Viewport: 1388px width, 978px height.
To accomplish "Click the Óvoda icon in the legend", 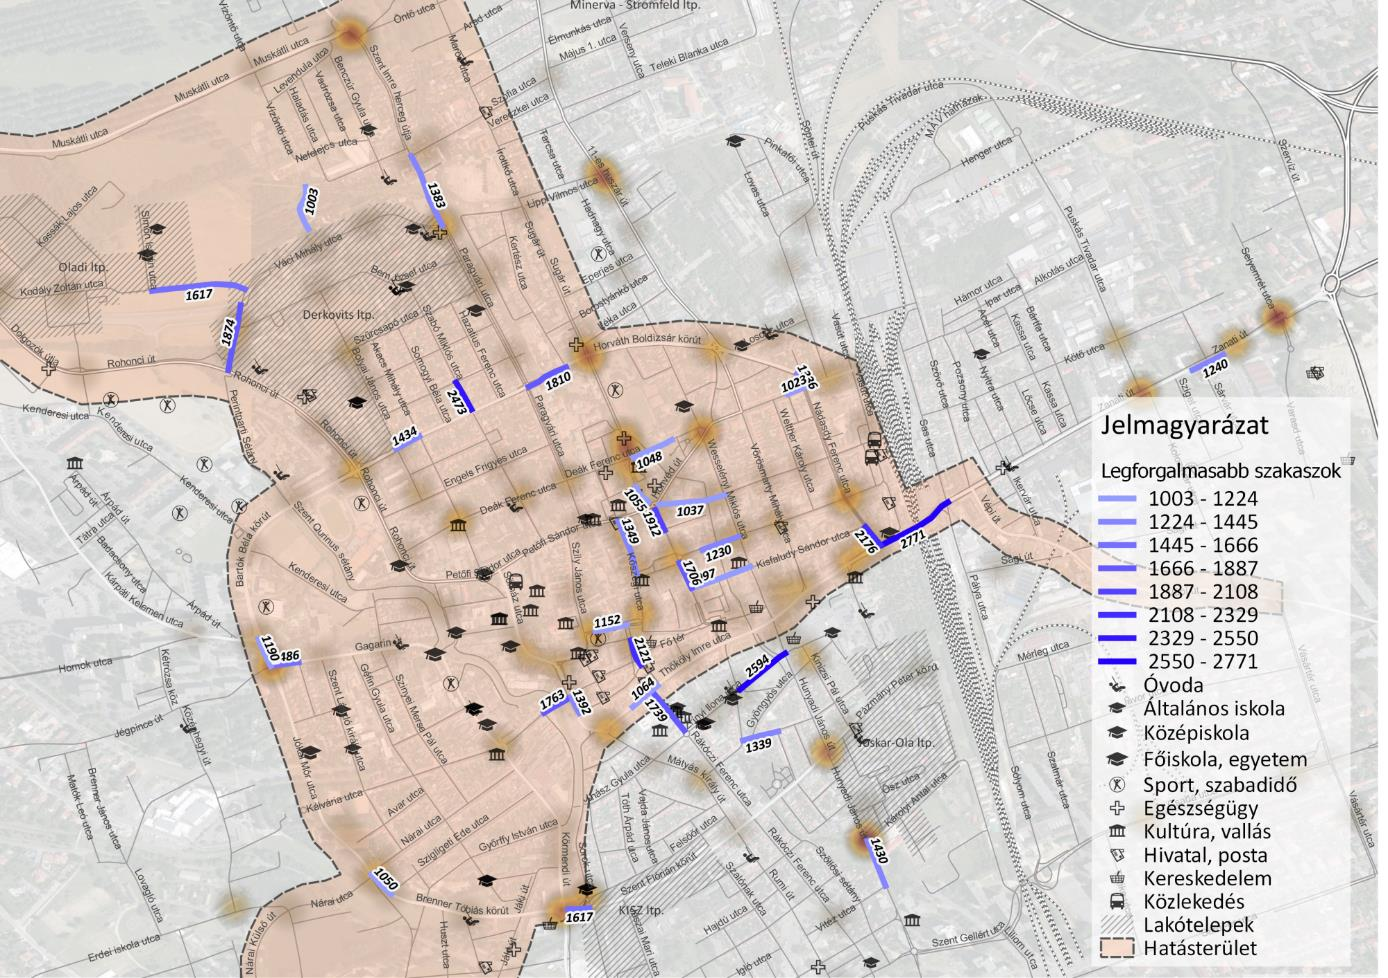I will click(1115, 687).
